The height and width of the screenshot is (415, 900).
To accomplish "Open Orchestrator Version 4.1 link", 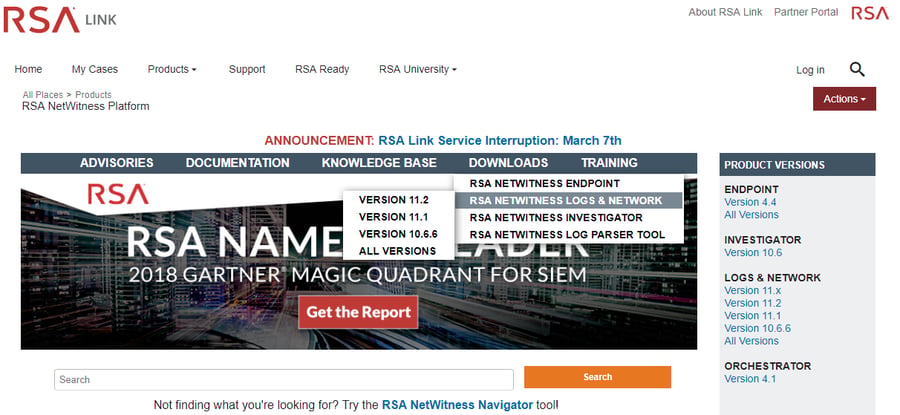I will click(750, 379).
